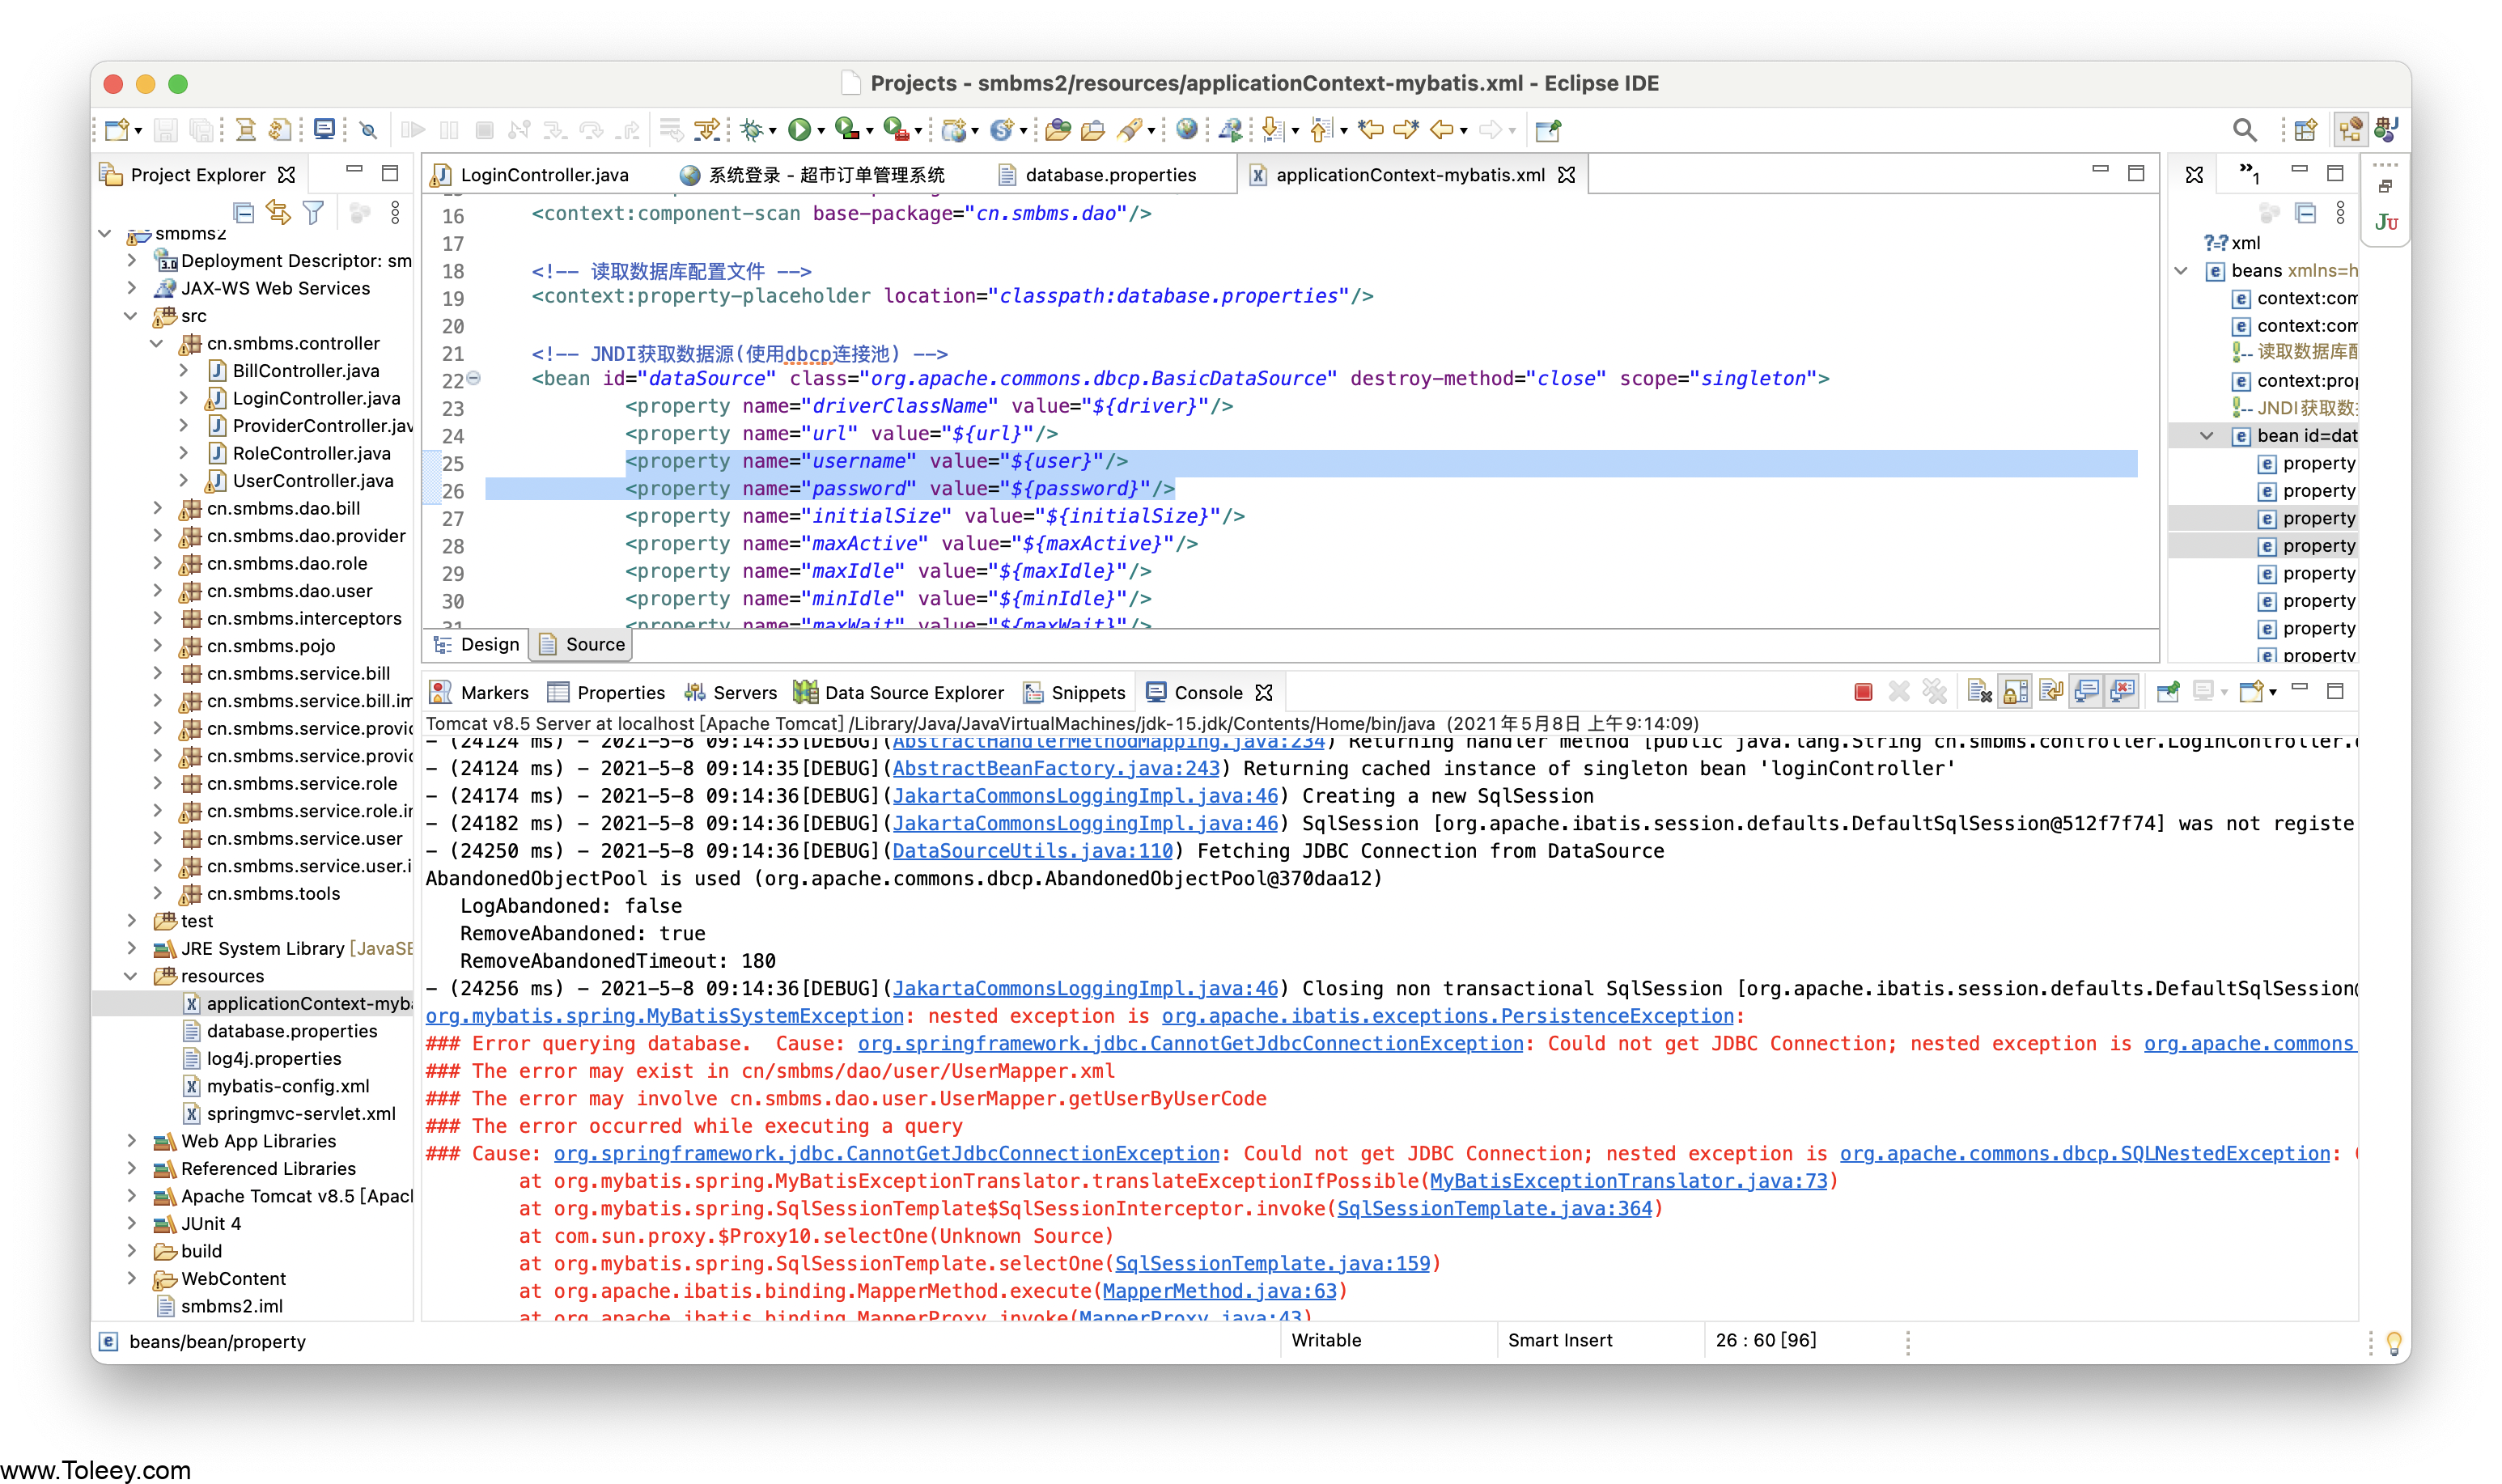Click the toolbar search magnifier icon
This screenshot has width=2502, height=1484.
2244,130
